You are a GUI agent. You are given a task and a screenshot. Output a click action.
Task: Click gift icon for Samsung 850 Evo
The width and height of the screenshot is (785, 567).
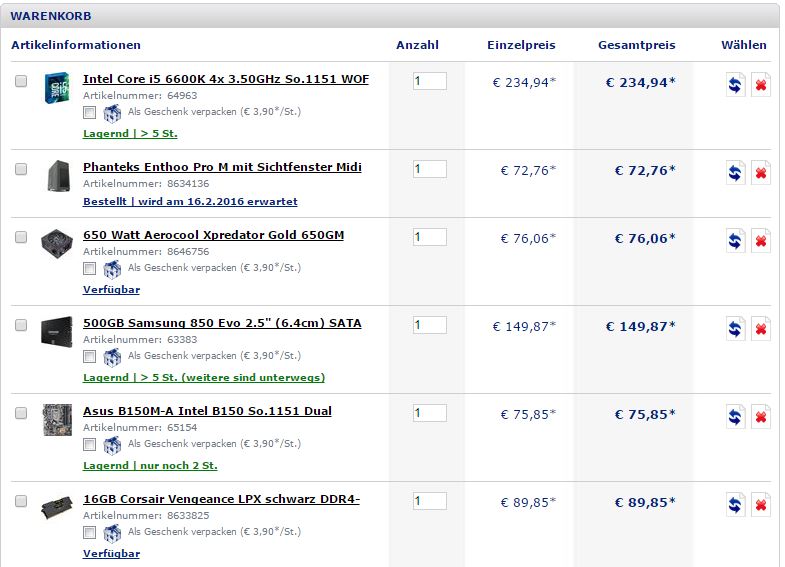pyautogui.click(x=112, y=357)
